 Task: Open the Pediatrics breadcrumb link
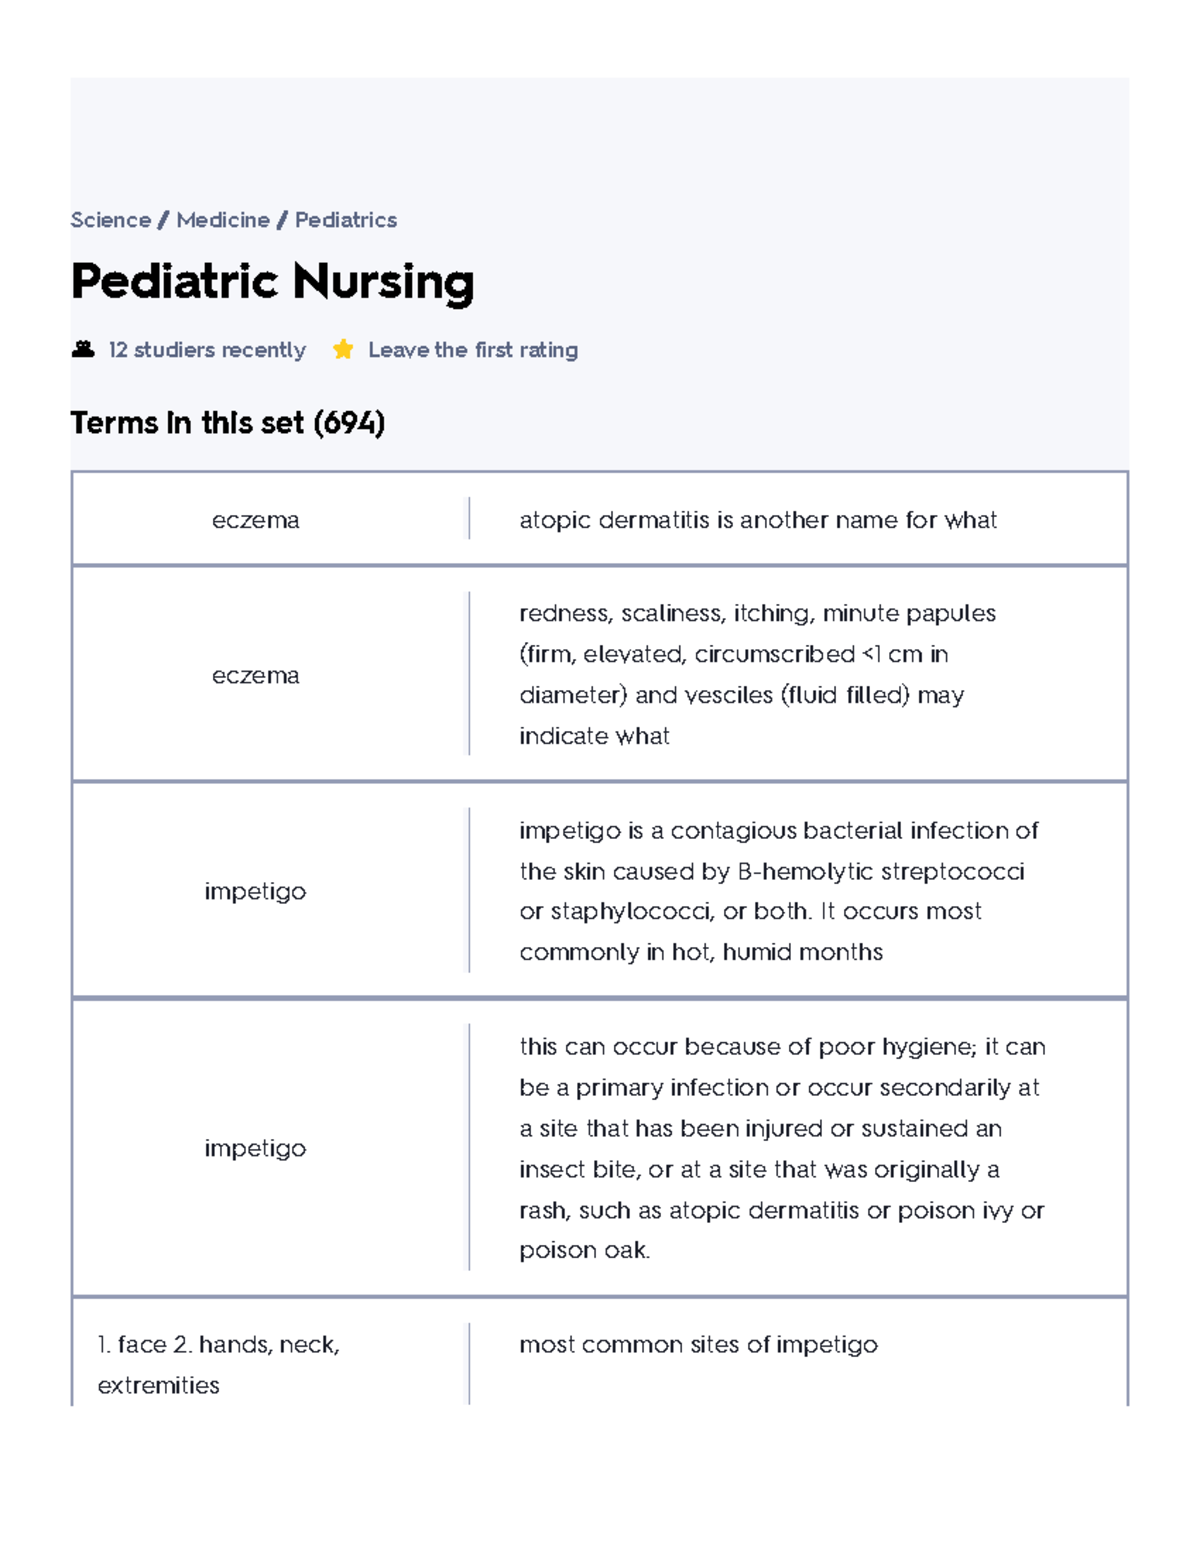point(345,219)
